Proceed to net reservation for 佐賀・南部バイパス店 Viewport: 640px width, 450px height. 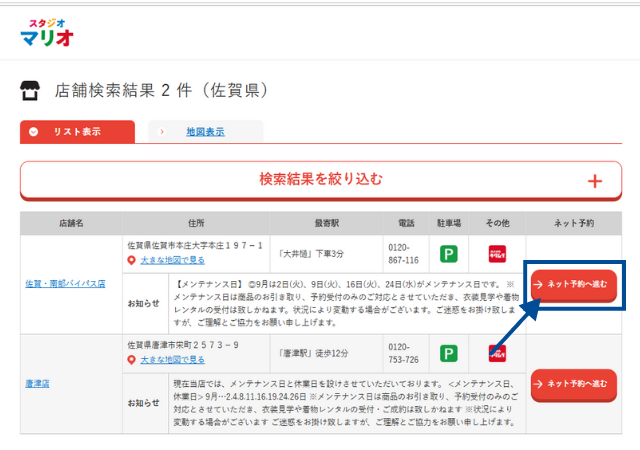click(573, 285)
